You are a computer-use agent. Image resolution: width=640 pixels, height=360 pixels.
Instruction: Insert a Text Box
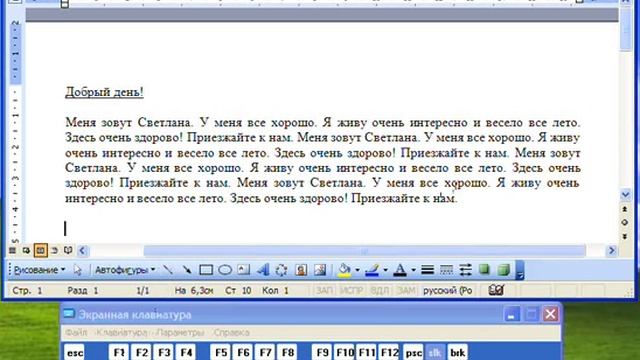[x=244, y=270]
